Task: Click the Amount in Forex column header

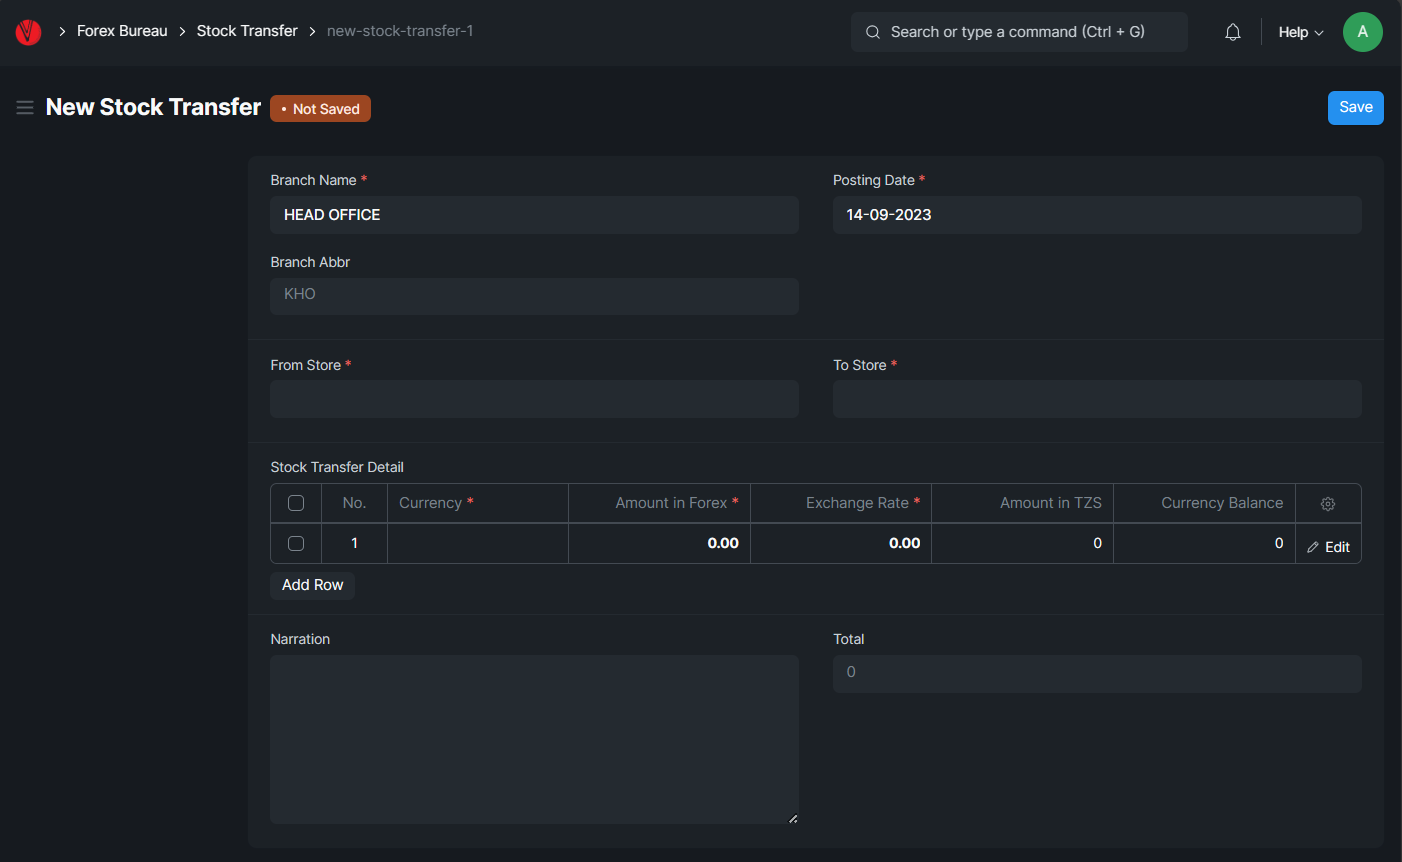Action: click(x=659, y=503)
